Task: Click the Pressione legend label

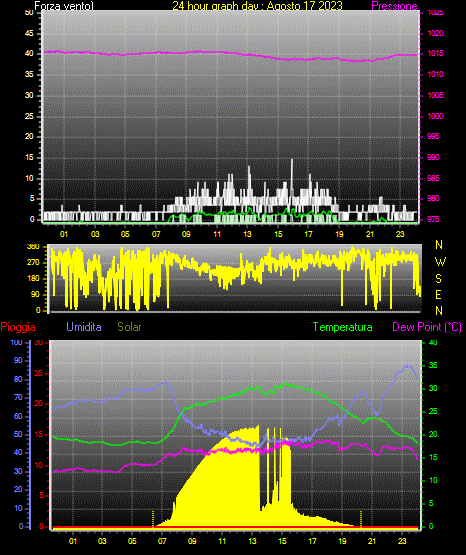Action: [x=394, y=6]
